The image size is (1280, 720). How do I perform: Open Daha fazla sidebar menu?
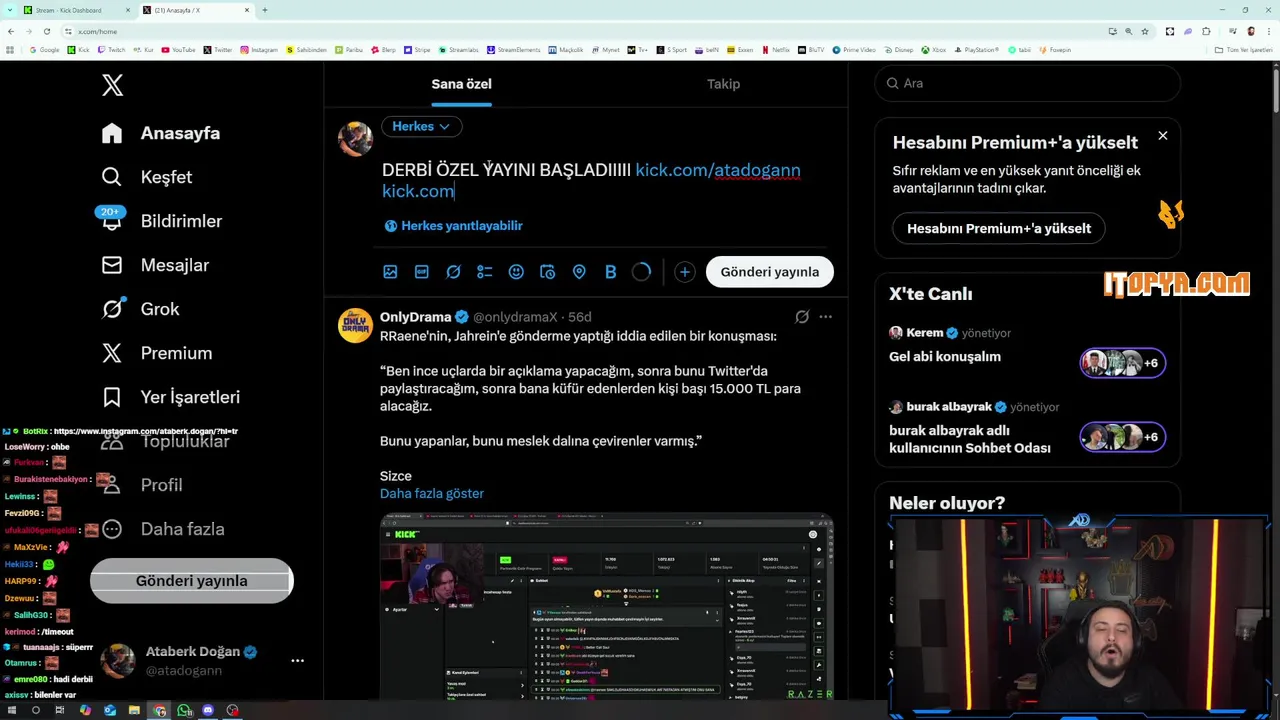click(x=163, y=529)
